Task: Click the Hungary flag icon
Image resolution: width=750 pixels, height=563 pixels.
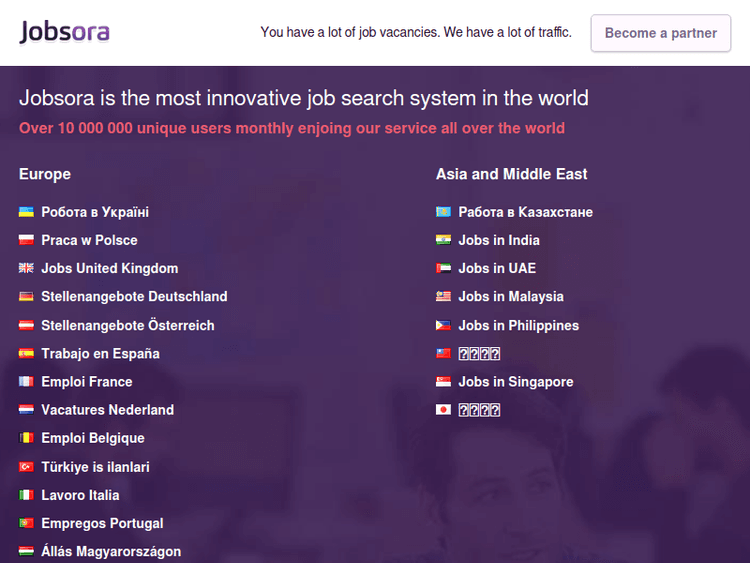Action: 26,552
